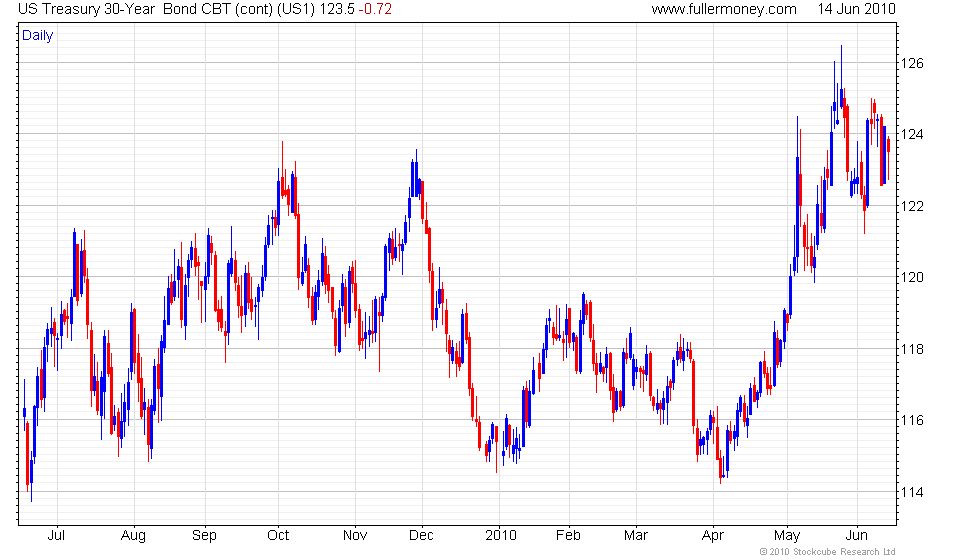Click the 120 price axis label
This screenshot has width=980, height=560.
point(911,278)
